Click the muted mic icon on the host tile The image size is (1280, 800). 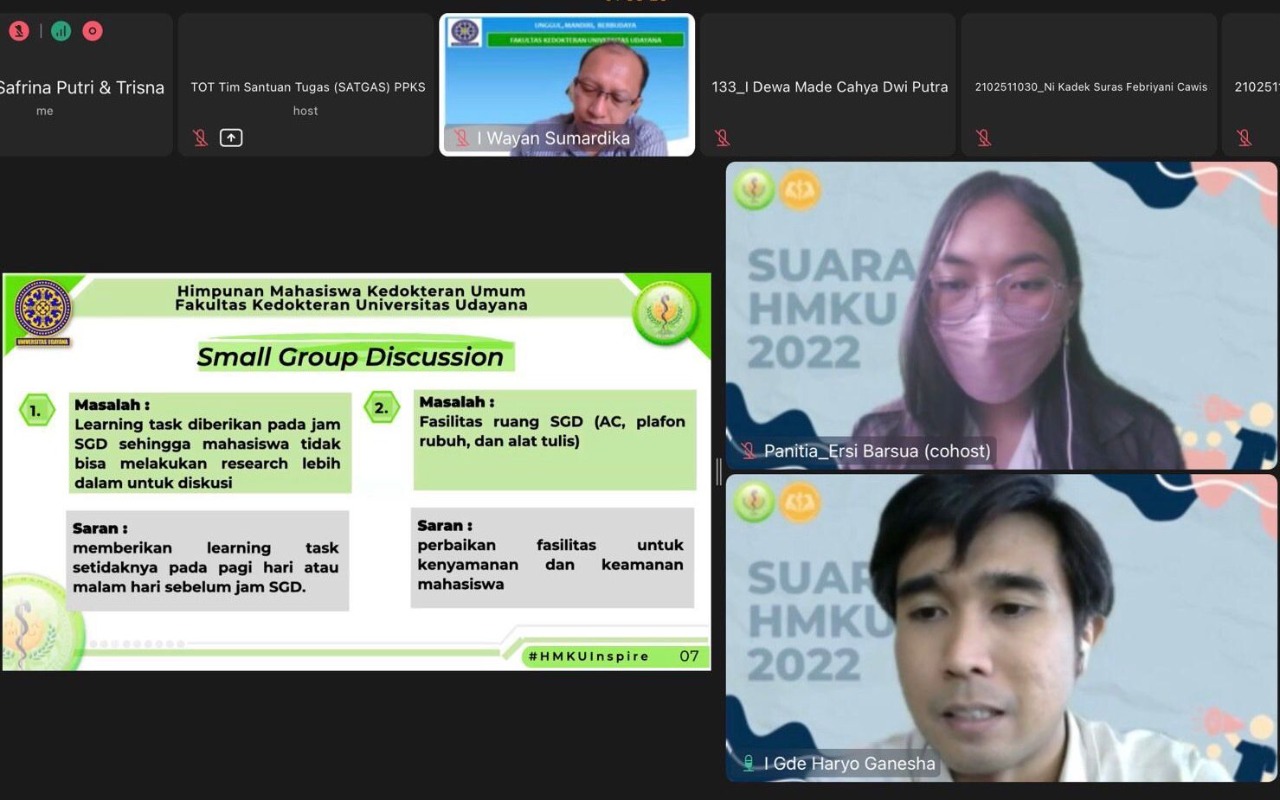point(200,138)
